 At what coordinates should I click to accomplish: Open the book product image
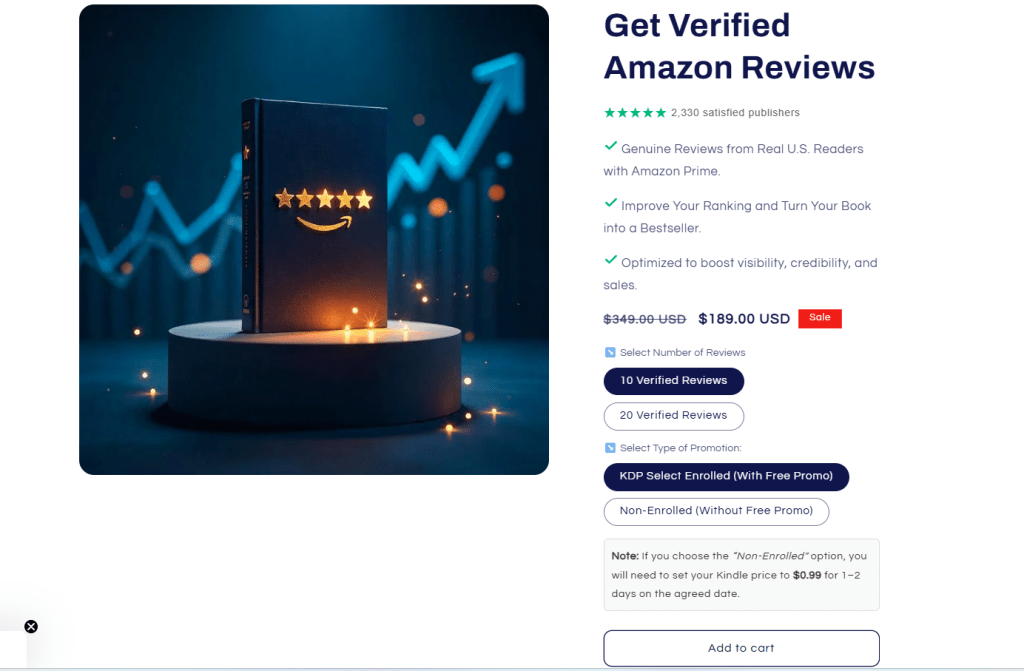pos(313,240)
